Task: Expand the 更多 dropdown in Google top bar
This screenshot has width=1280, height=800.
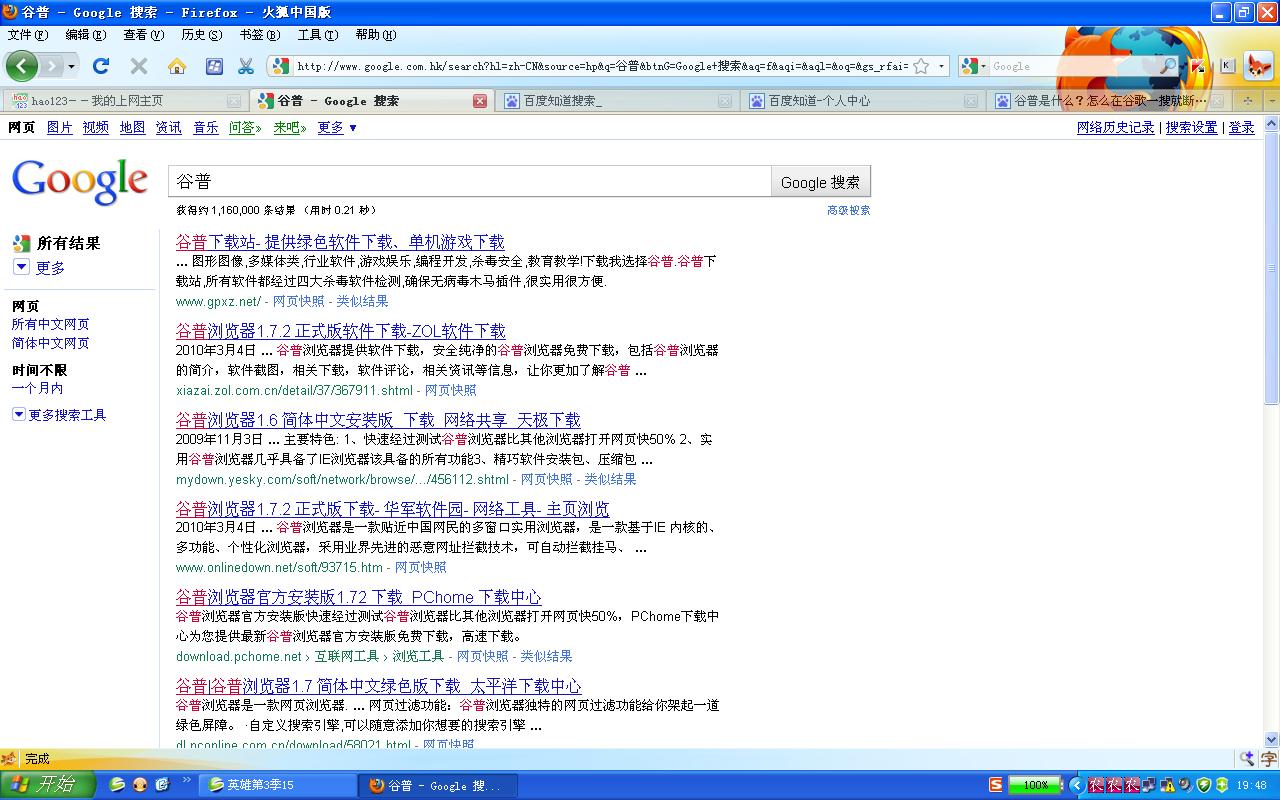Action: point(337,128)
